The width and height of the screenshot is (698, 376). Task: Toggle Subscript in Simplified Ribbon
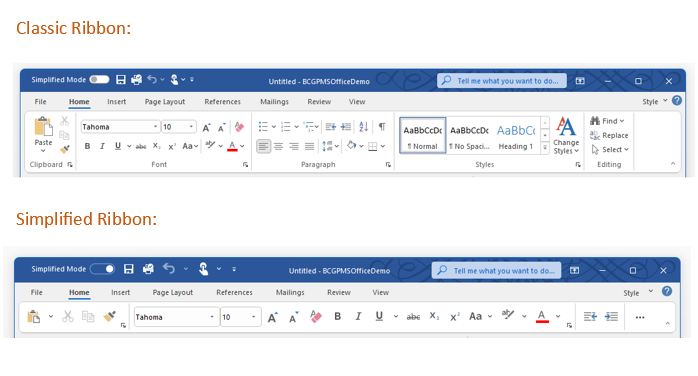[434, 316]
